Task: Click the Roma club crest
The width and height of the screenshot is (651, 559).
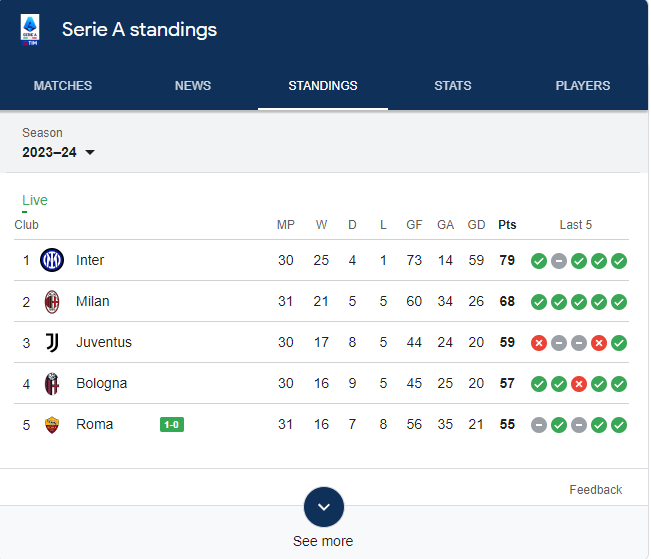Action: [x=52, y=425]
